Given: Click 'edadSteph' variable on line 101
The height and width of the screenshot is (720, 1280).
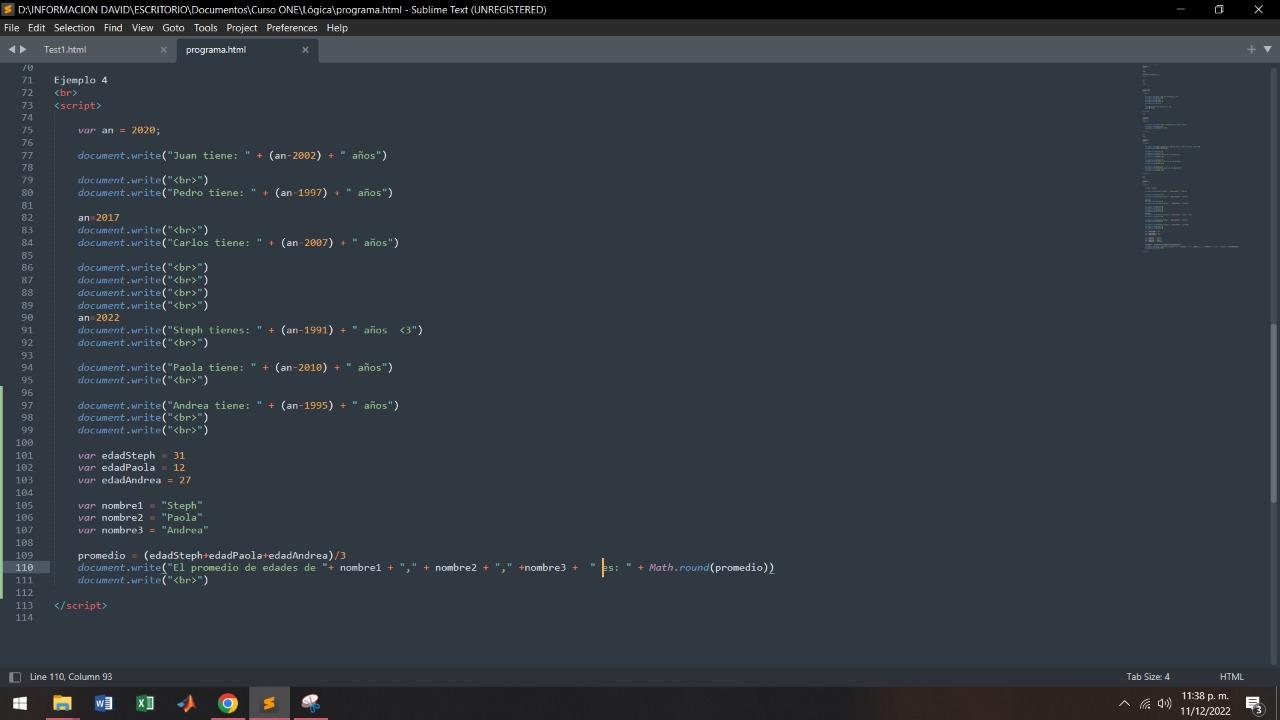Looking at the screenshot, I should pyautogui.click(x=128, y=455).
